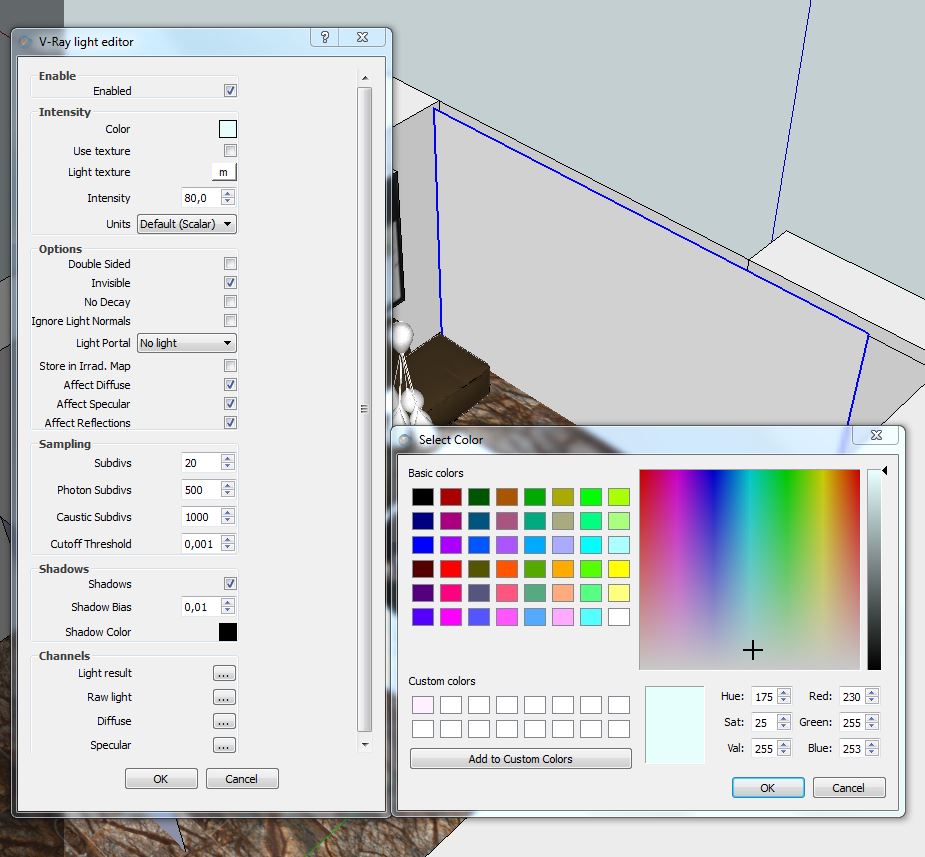Viewport: 925px width, 857px height.
Task: Increase Intensity with its up arrow
Action: click(x=228, y=193)
